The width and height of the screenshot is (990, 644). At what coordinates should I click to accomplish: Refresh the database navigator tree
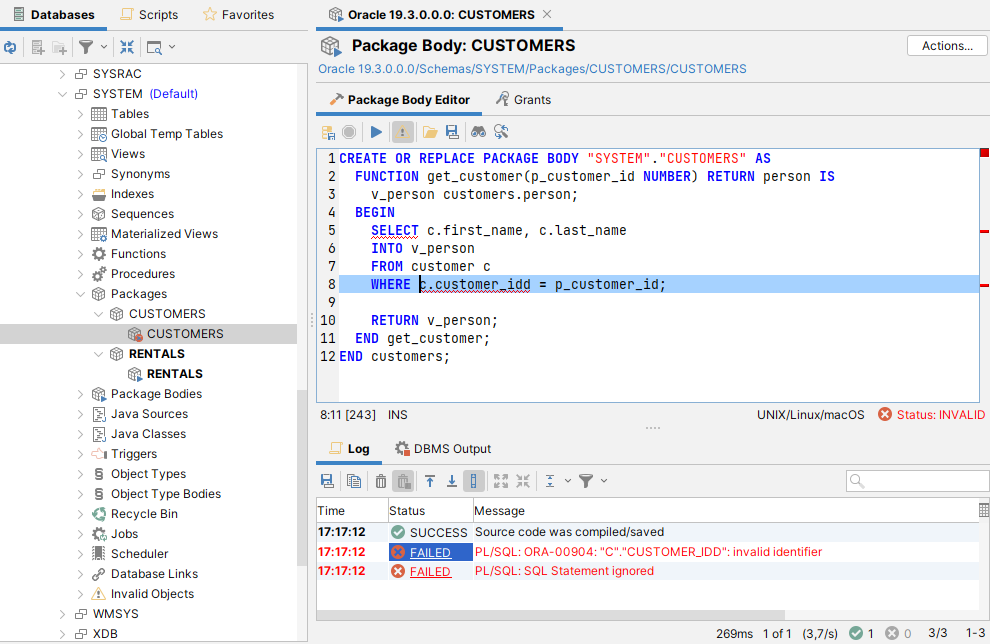click(x=11, y=46)
